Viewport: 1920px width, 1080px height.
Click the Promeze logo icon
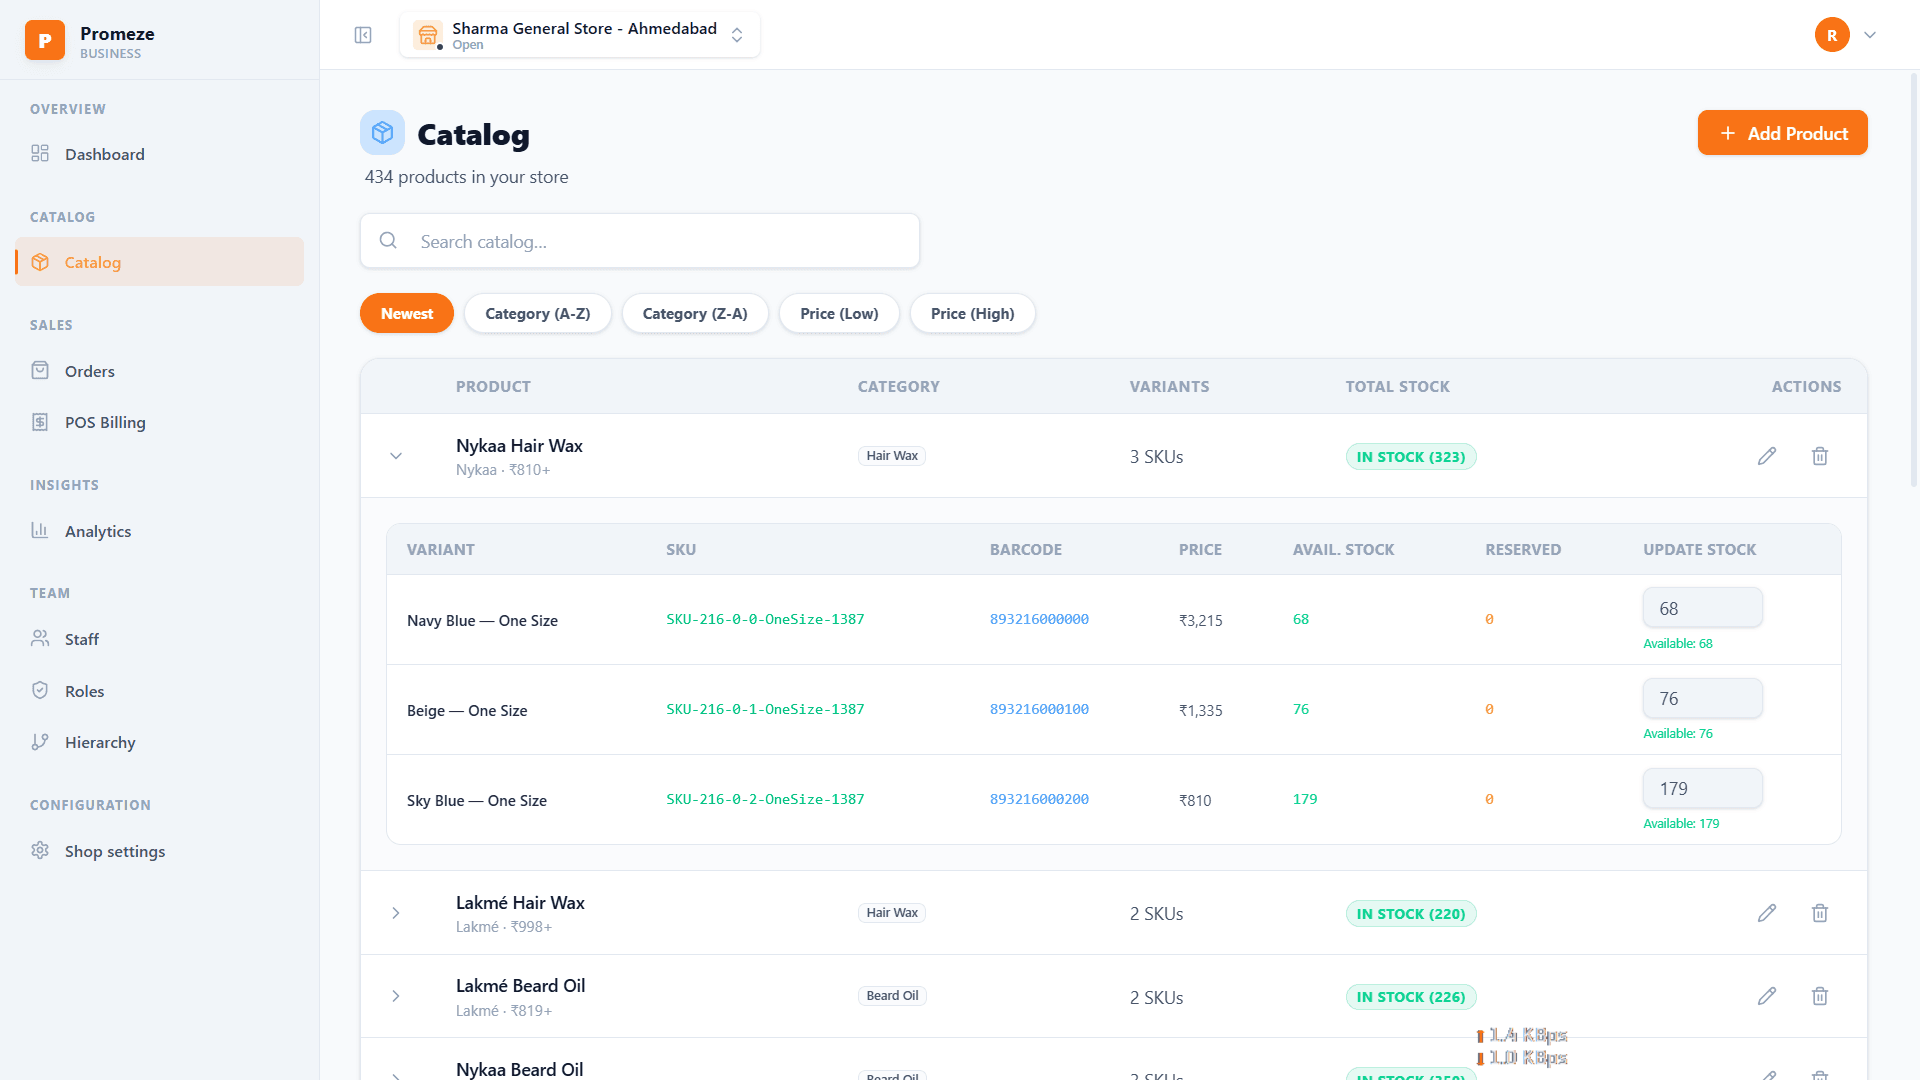pos(45,40)
